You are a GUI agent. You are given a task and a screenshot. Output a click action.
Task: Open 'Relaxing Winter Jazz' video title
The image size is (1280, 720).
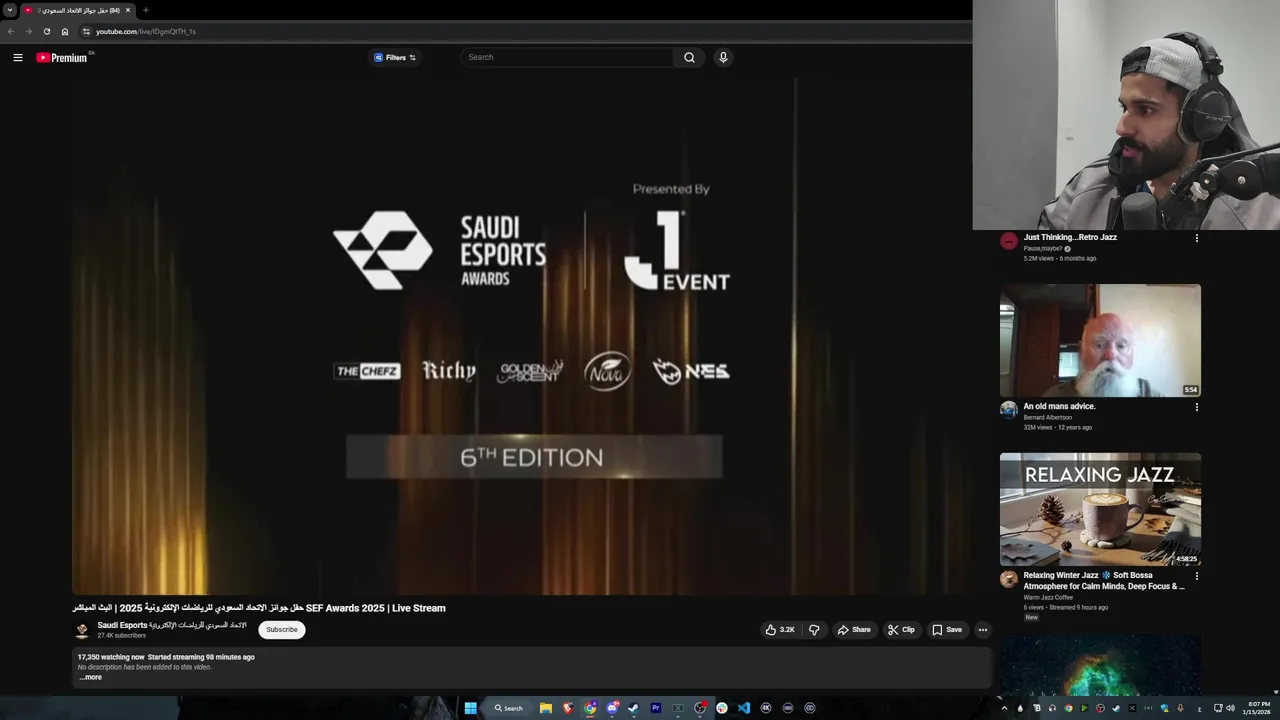point(1103,581)
